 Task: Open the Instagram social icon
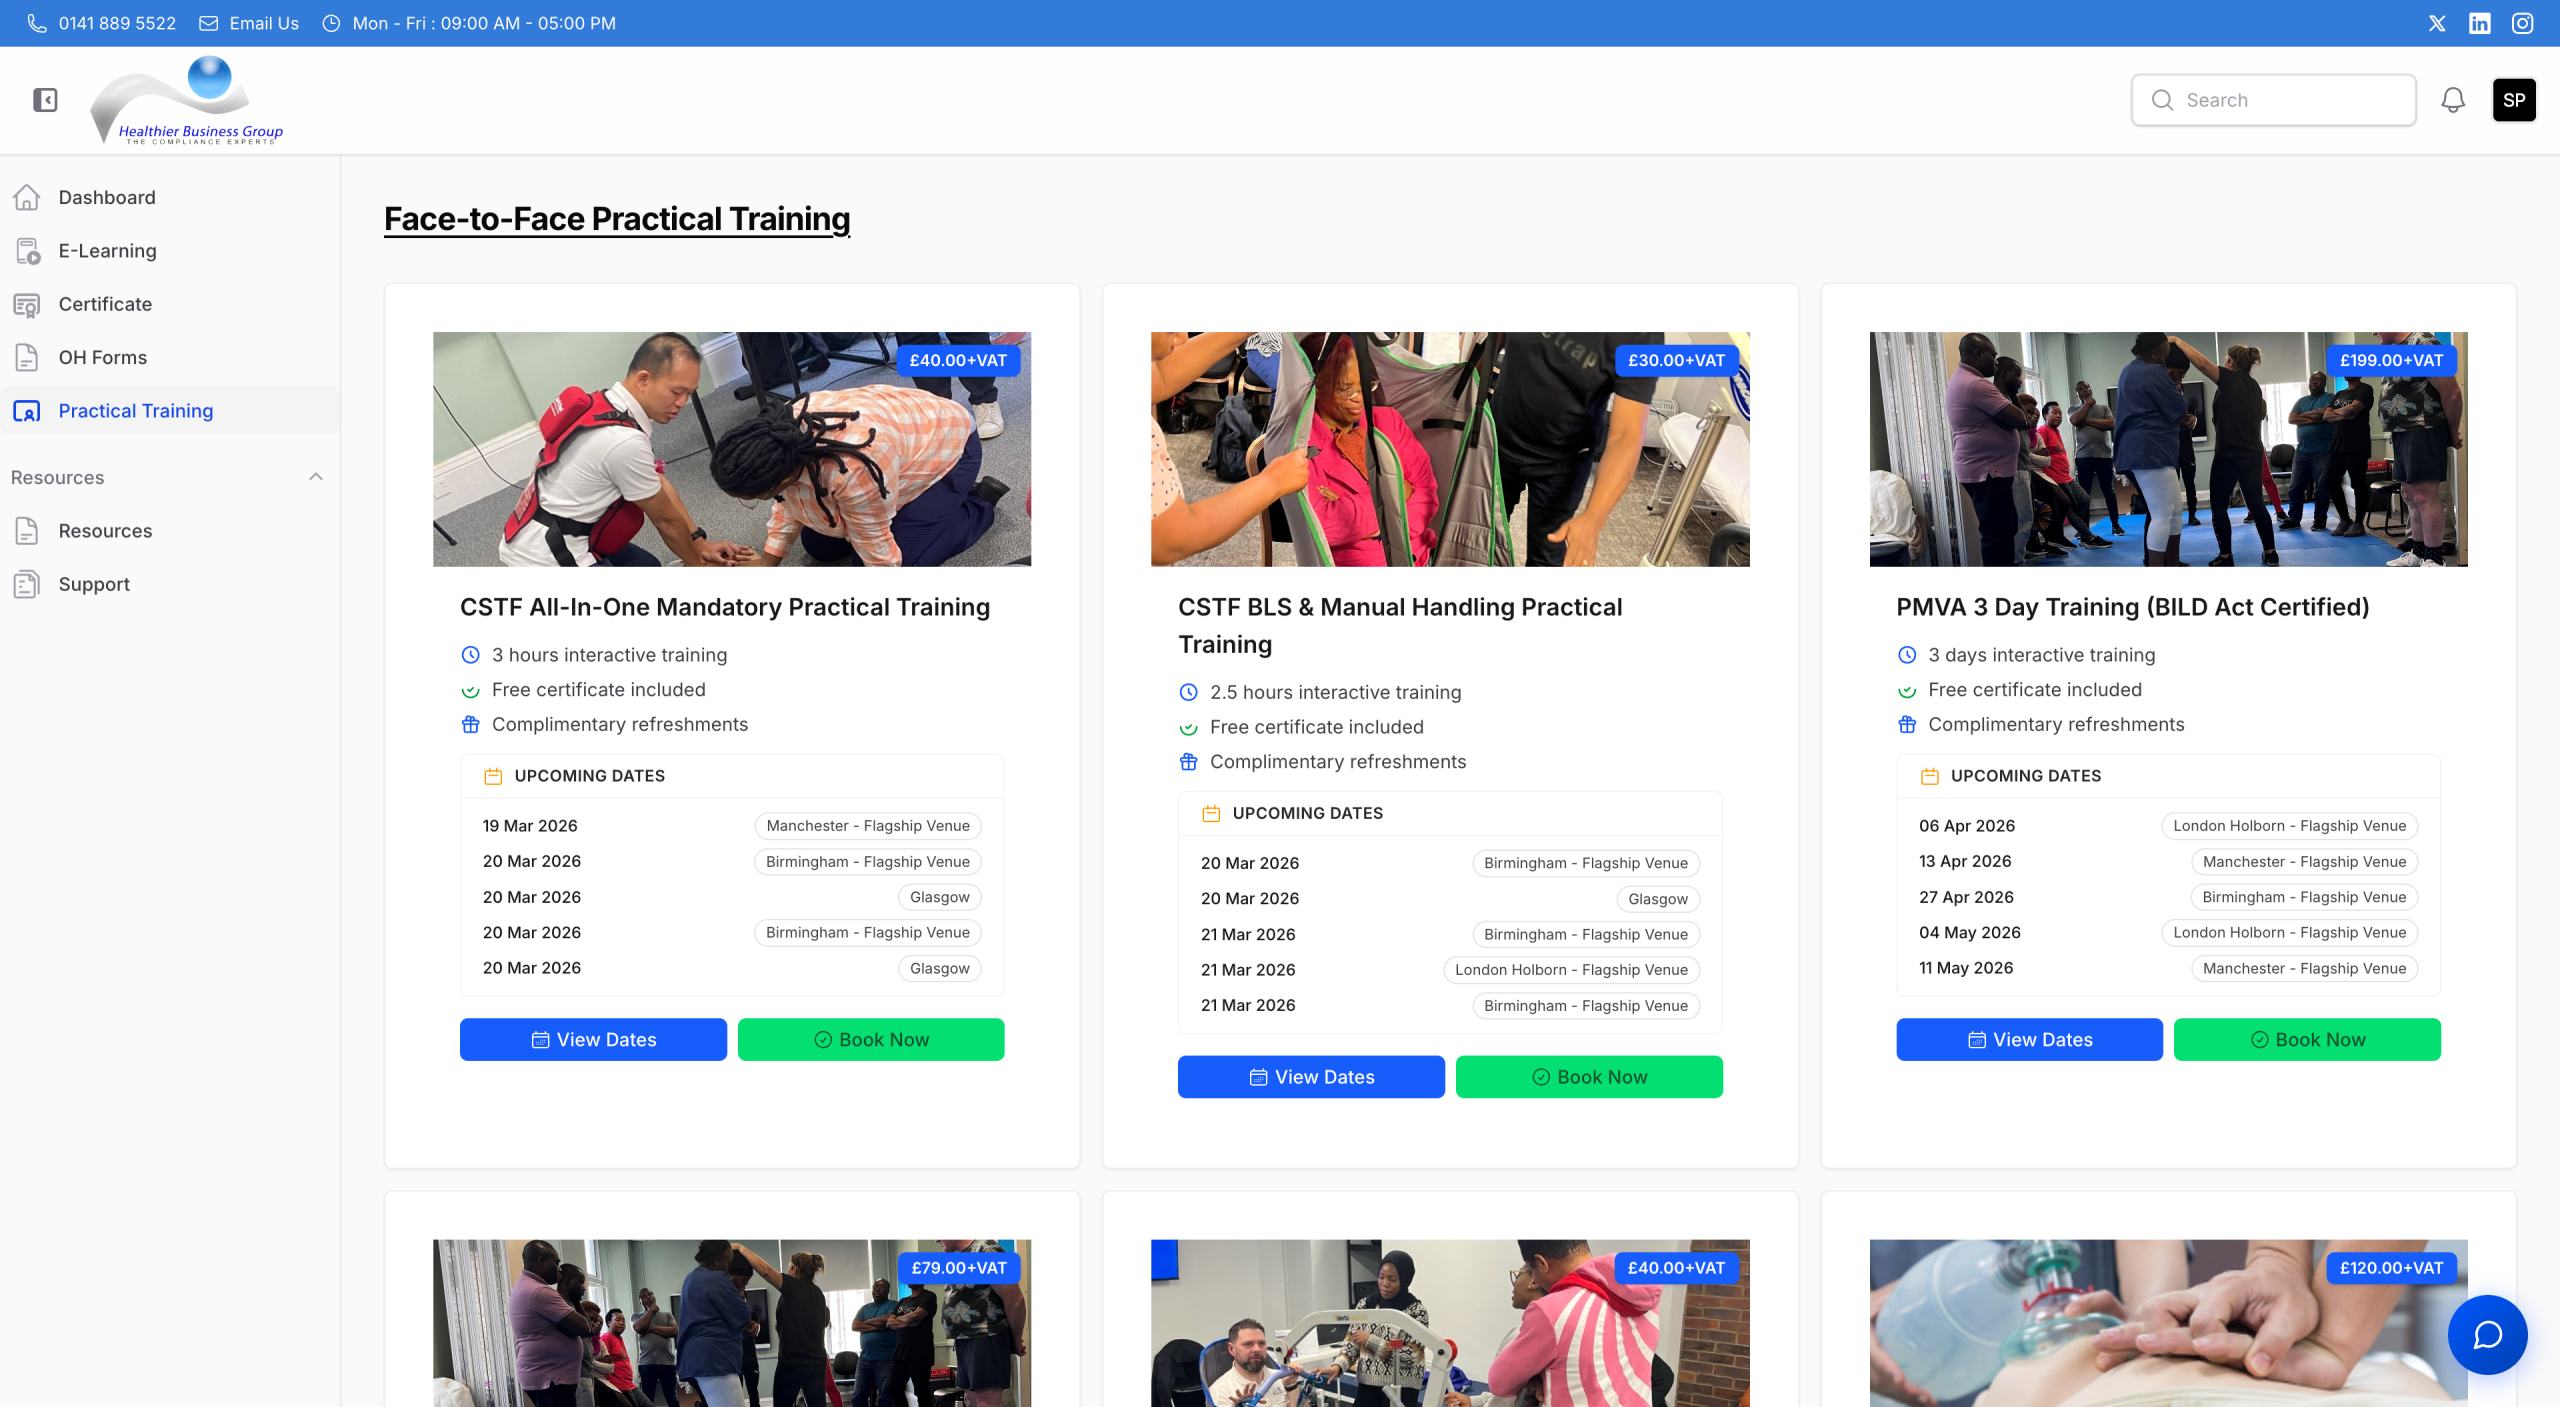pyautogui.click(x=2522, y=23)
